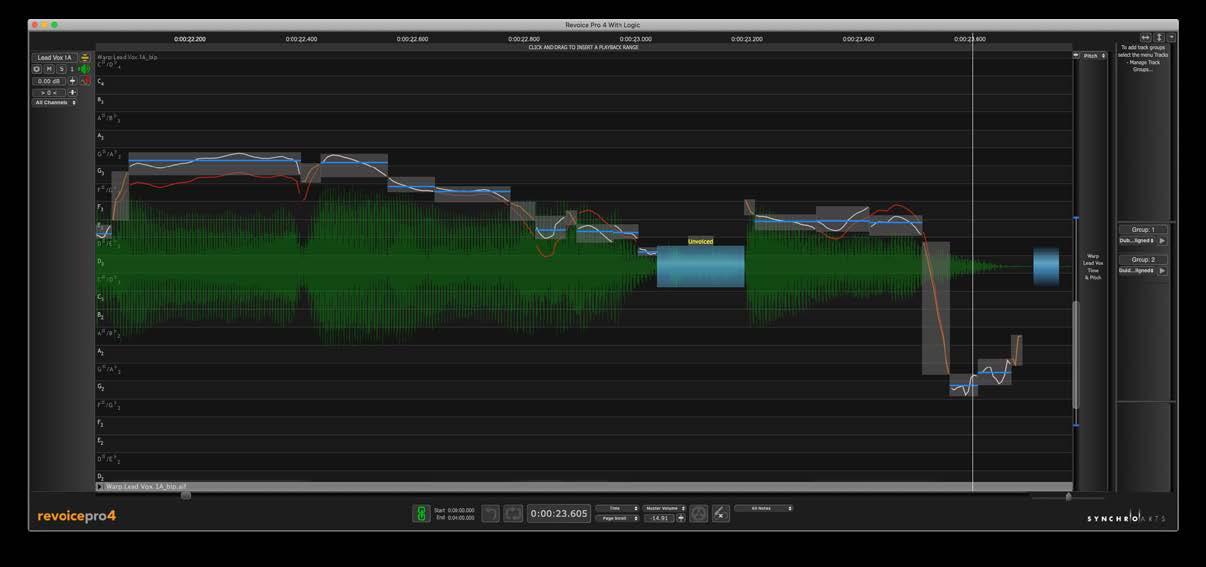Click the Lead Vox 1A track name field
This screenshot has width=1206, height=567.
[x=55, y=58]
